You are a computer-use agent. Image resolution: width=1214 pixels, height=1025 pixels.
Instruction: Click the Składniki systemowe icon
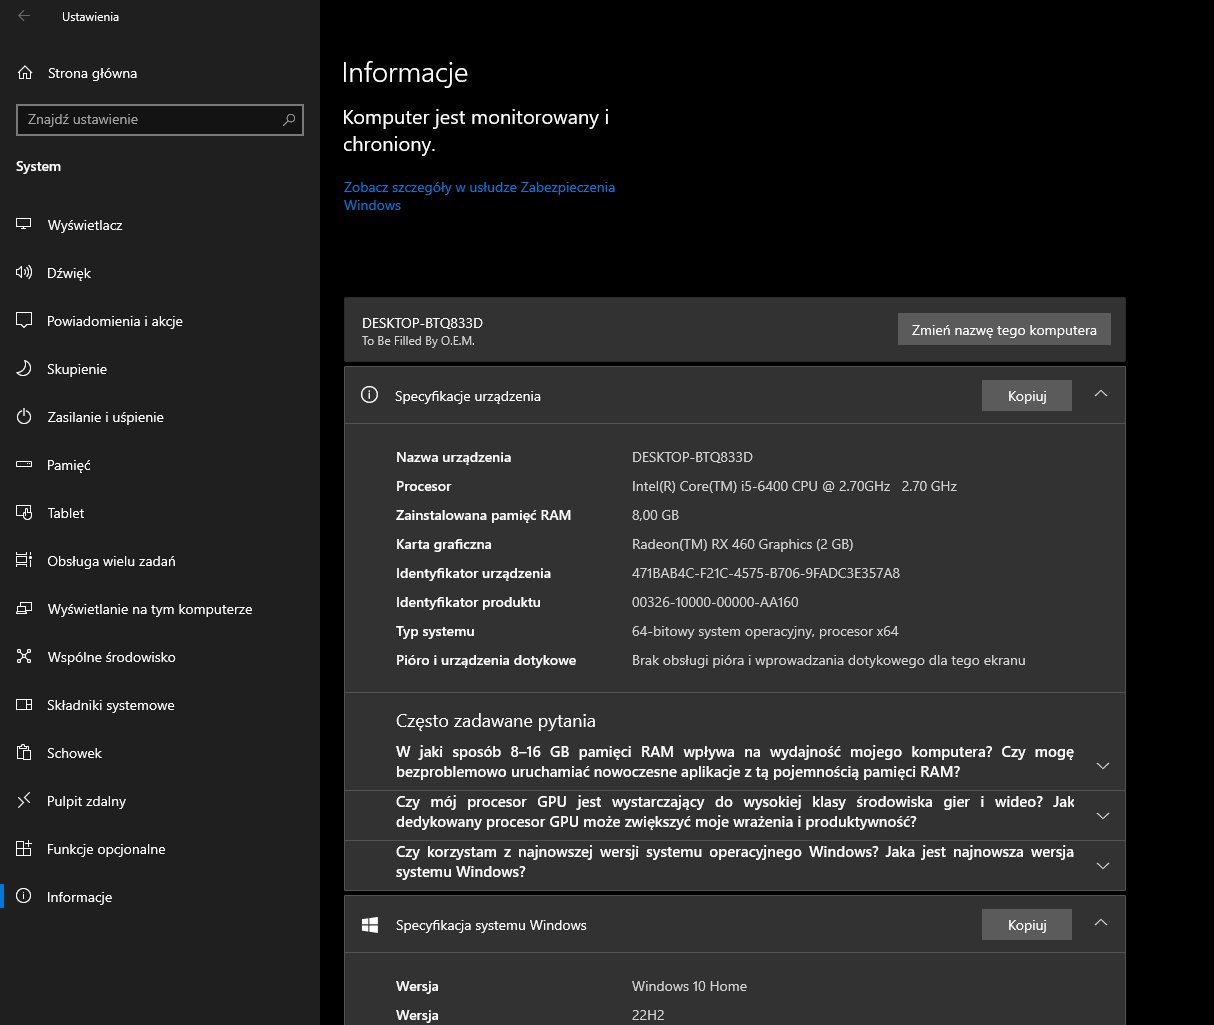coord(25,705)
